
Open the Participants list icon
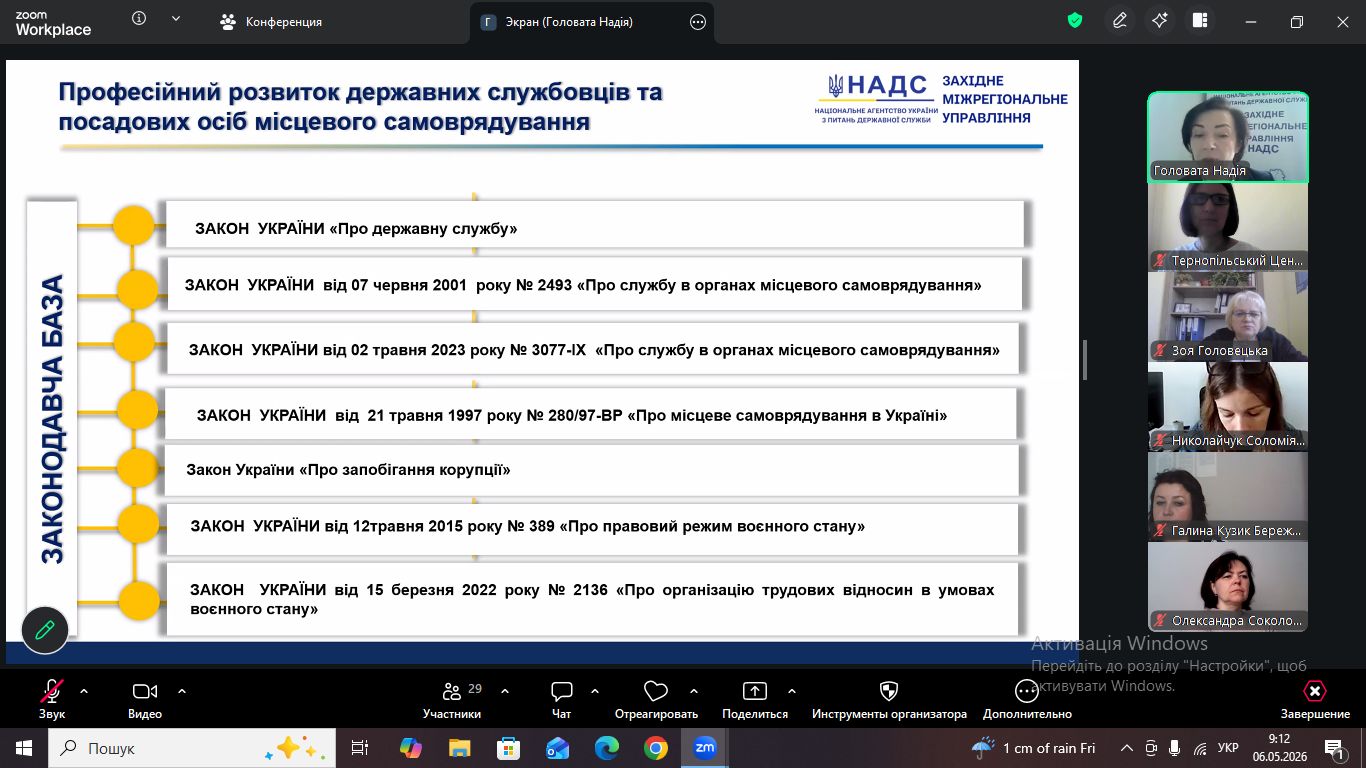[x=451, y=692]
